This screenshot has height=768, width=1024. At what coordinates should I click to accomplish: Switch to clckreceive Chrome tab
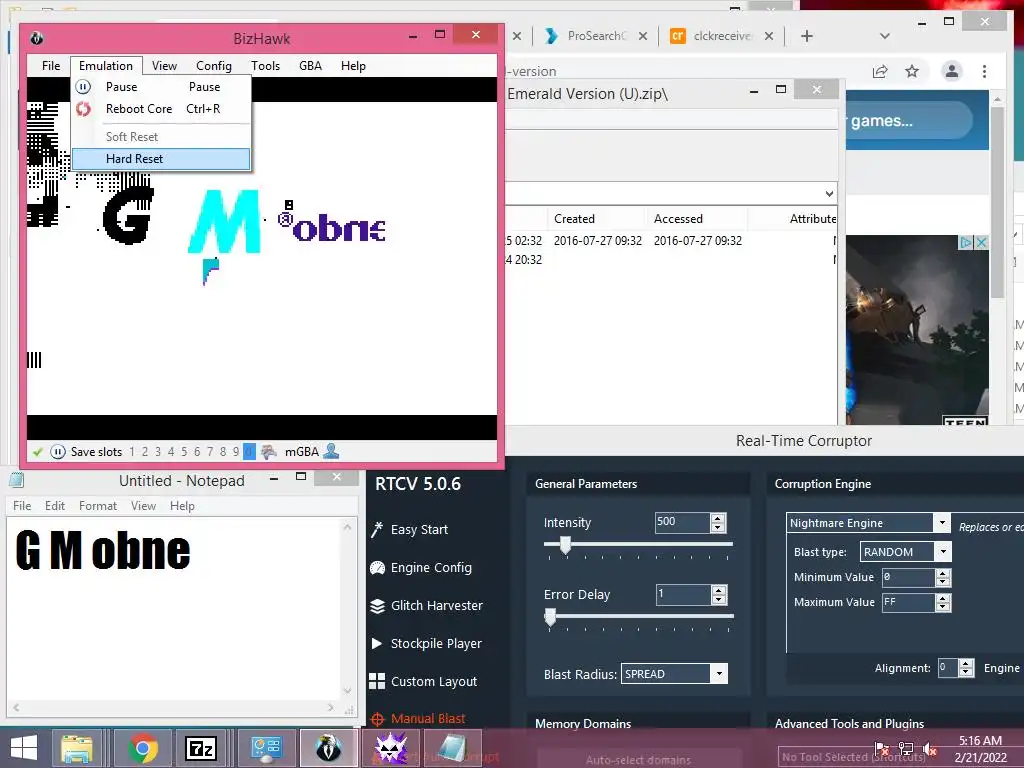[722, 36]
